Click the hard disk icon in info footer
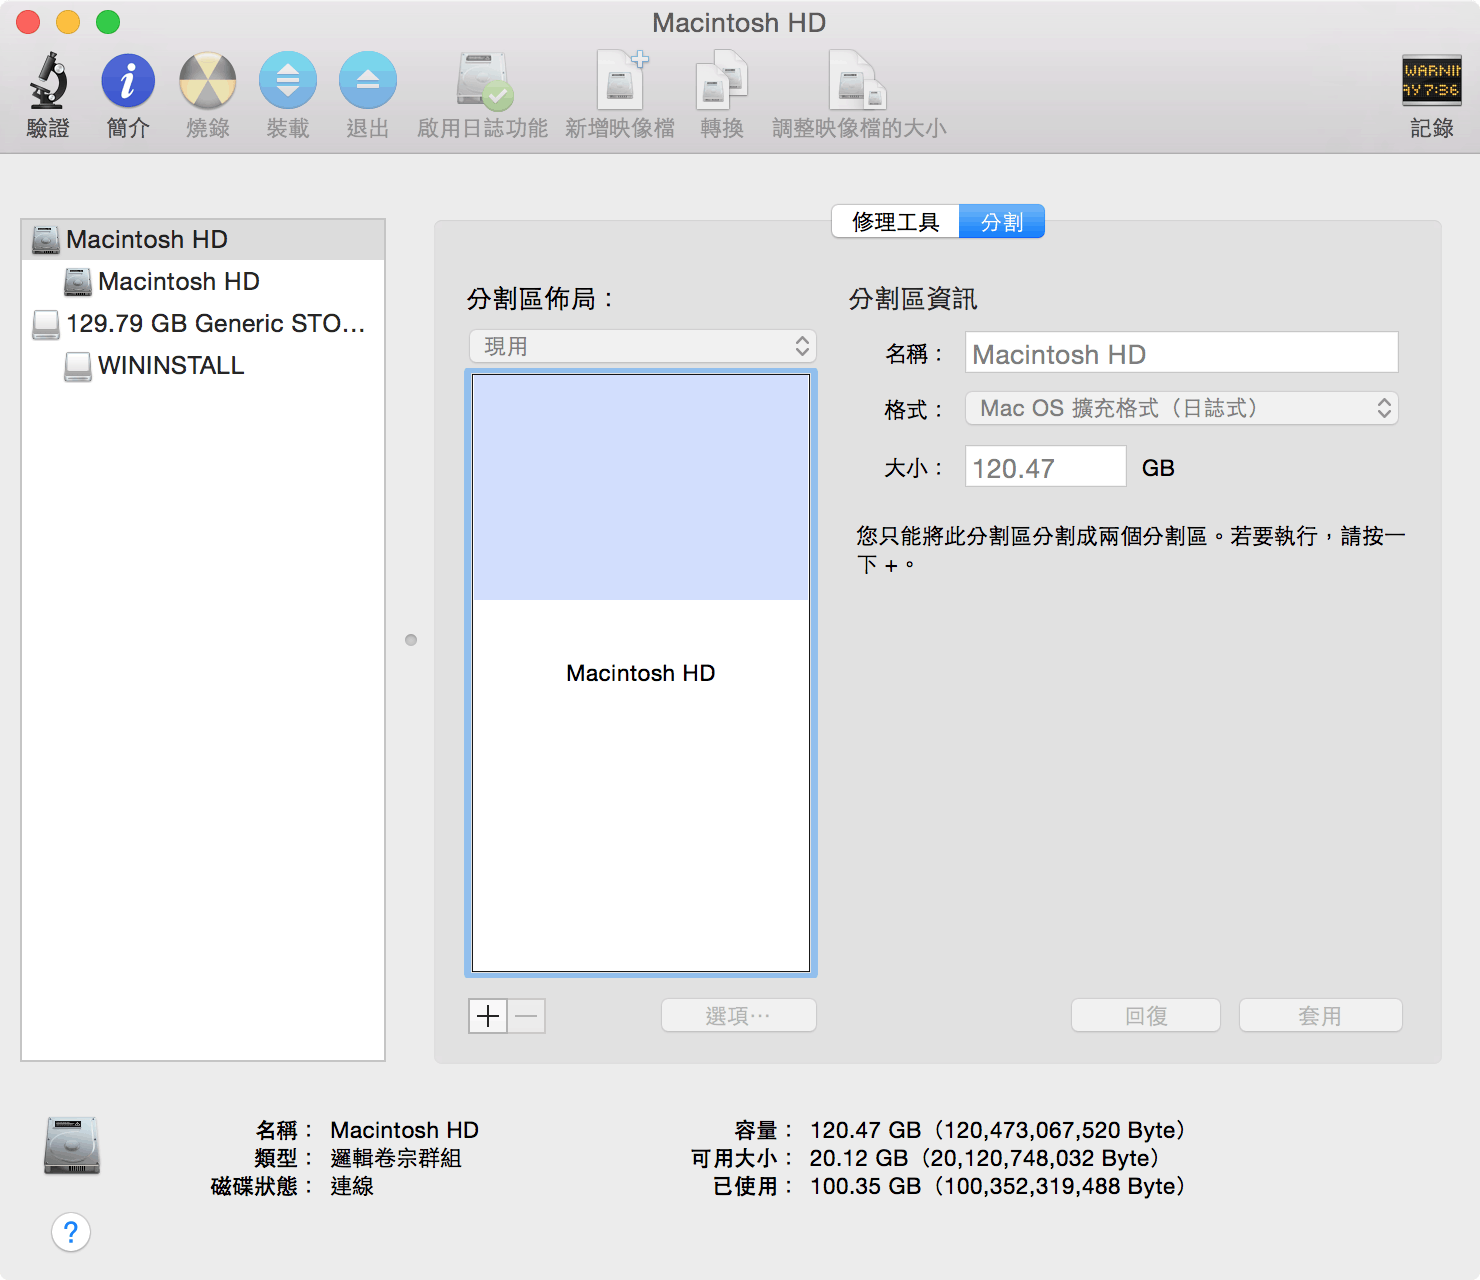 tap(72, 1145)
